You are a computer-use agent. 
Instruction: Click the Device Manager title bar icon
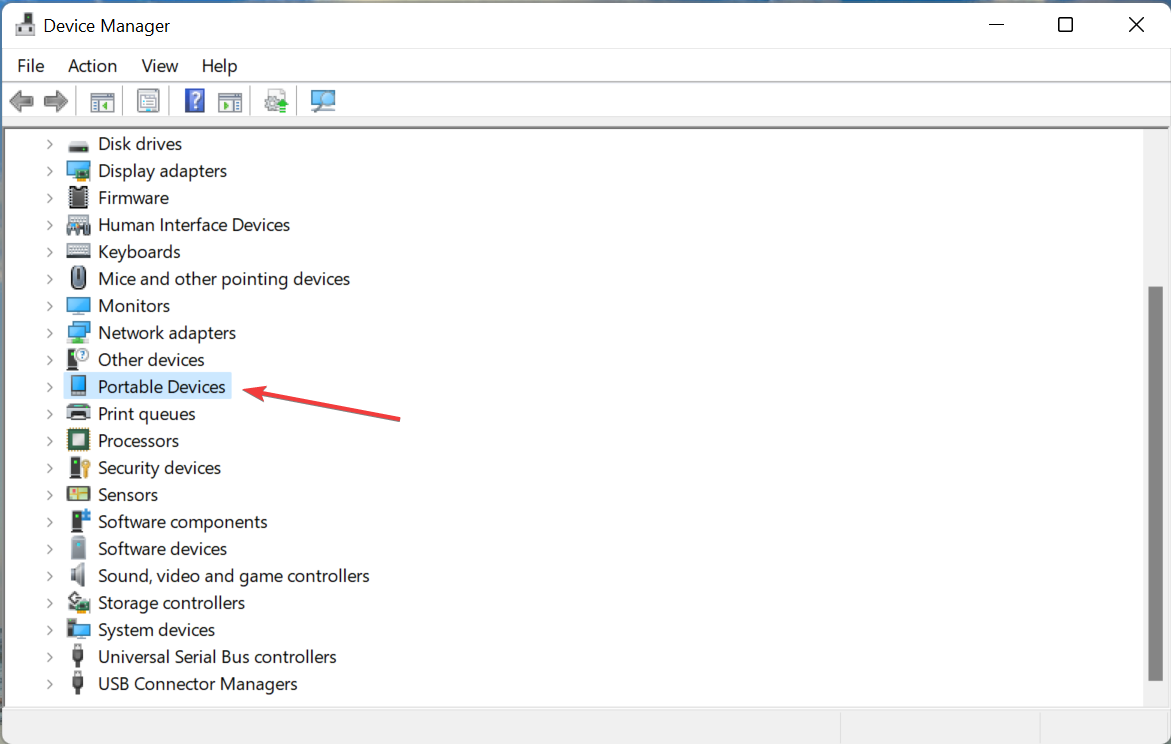pos(25,25)
